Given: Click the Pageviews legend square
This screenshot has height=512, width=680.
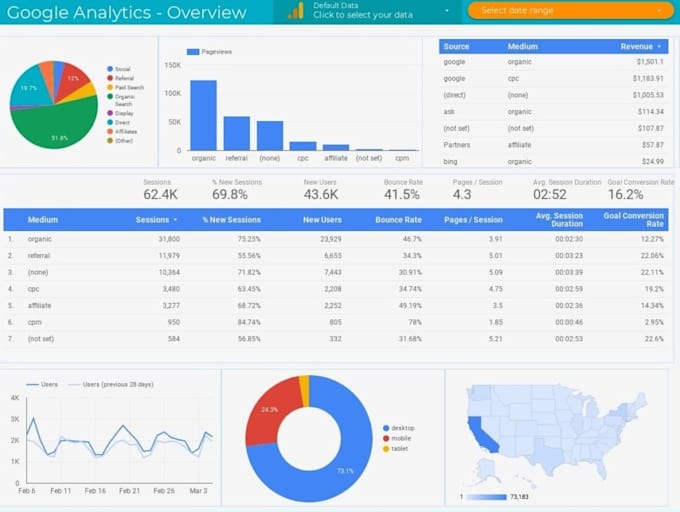Looking at the screenshot, I should (193, 52).
